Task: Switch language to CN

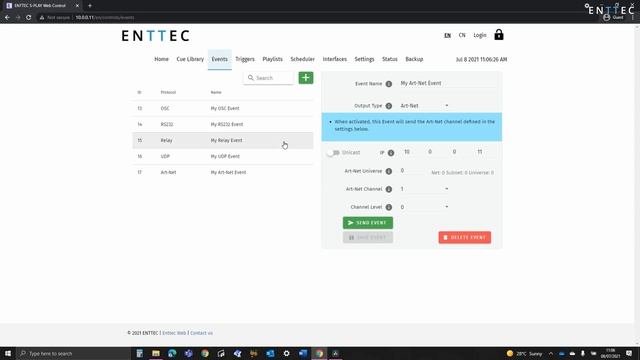Action: coord(462,35)
